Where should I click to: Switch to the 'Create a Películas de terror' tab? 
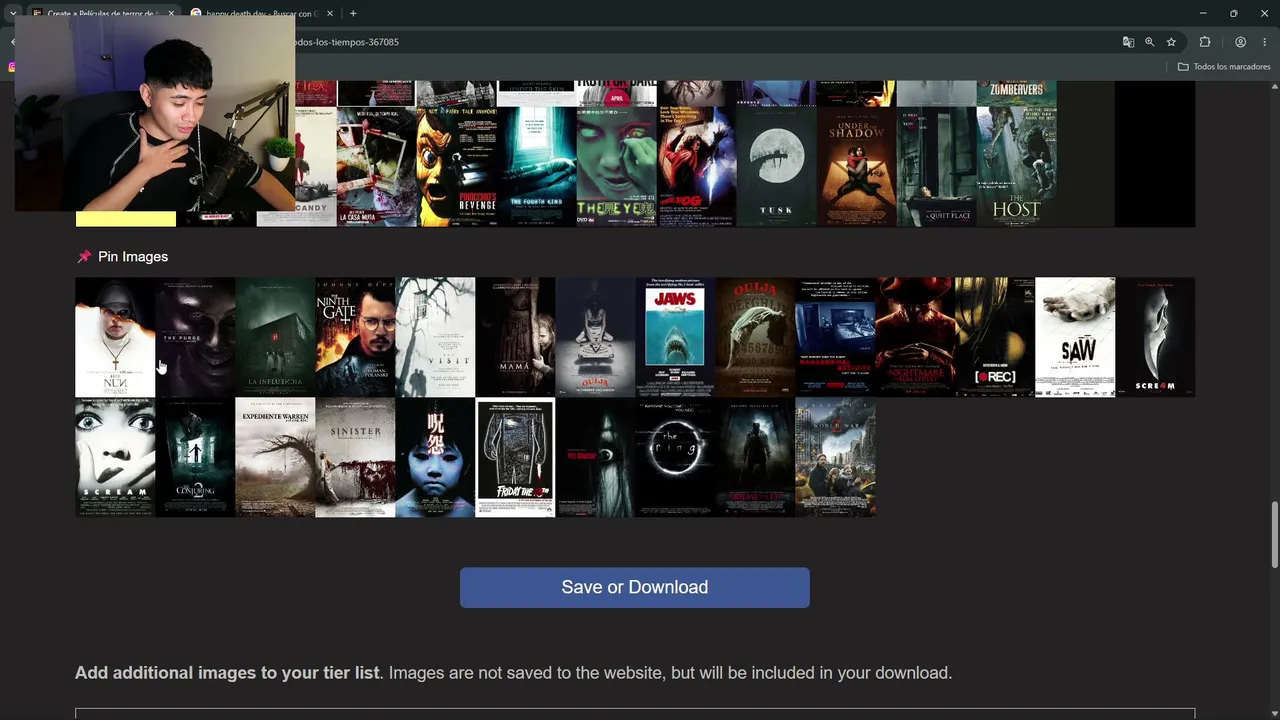100,13
